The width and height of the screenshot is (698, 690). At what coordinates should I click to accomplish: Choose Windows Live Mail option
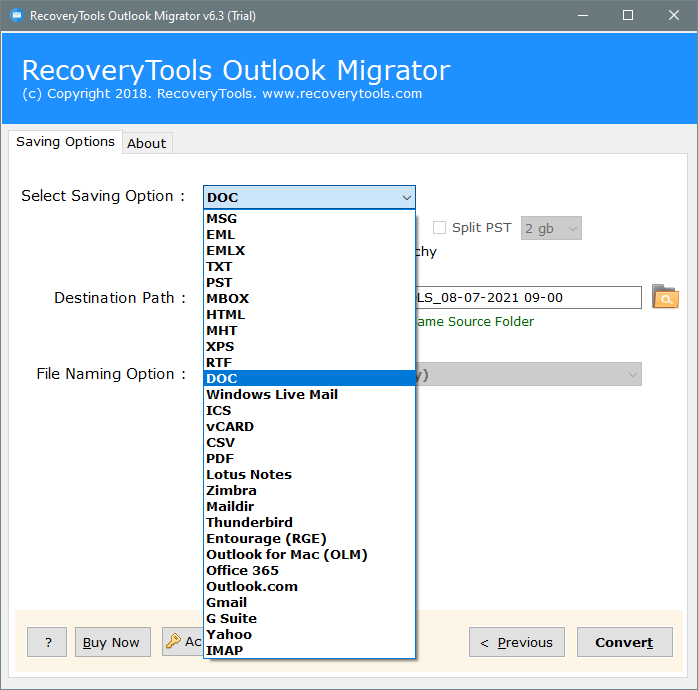[x=309, y=395]
